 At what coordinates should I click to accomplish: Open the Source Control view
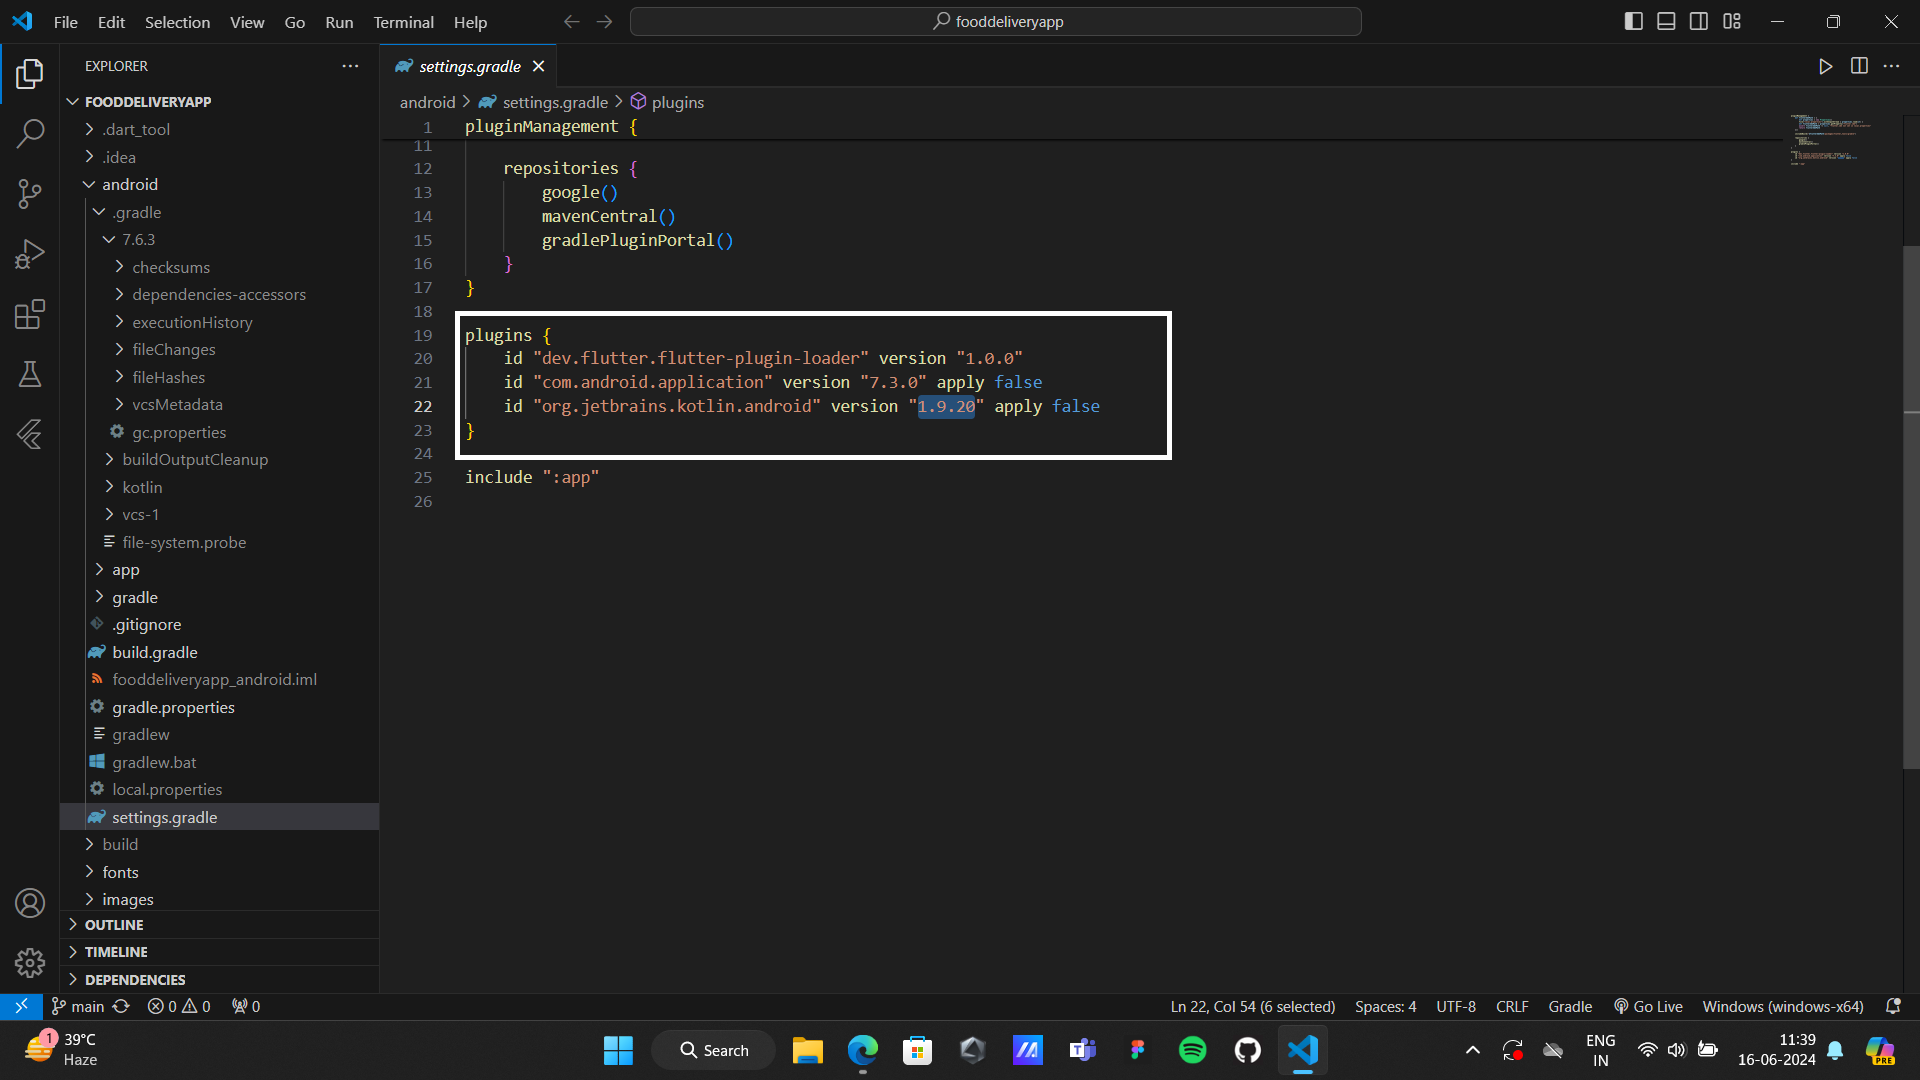pyautogui.click(x=30, y=194)
